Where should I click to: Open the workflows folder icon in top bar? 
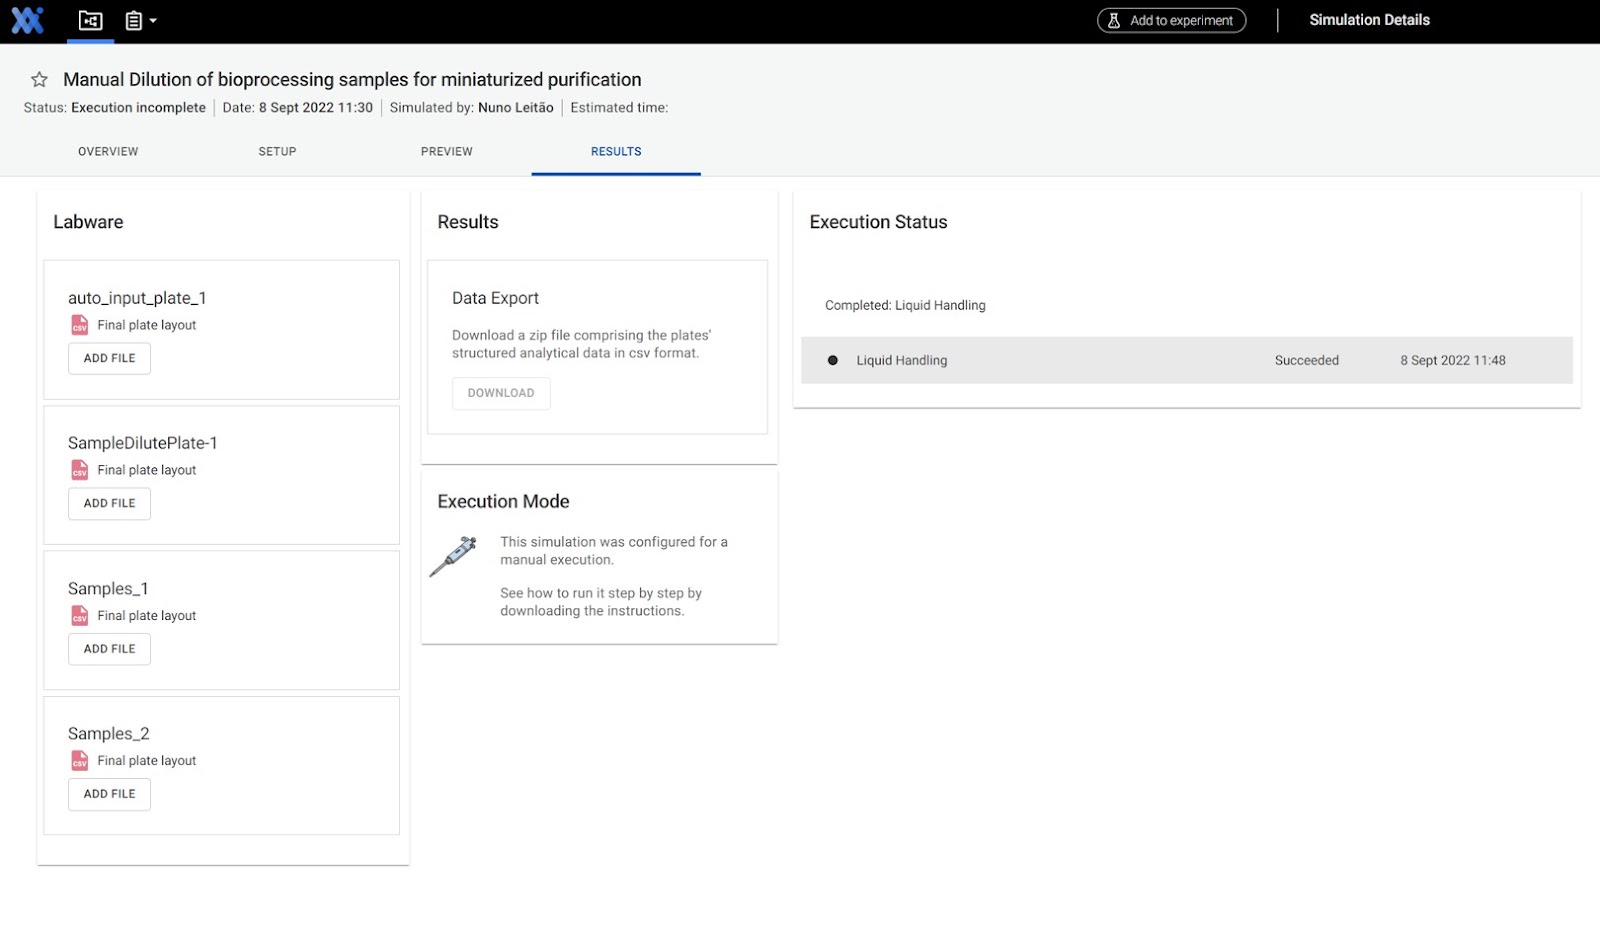90,20
